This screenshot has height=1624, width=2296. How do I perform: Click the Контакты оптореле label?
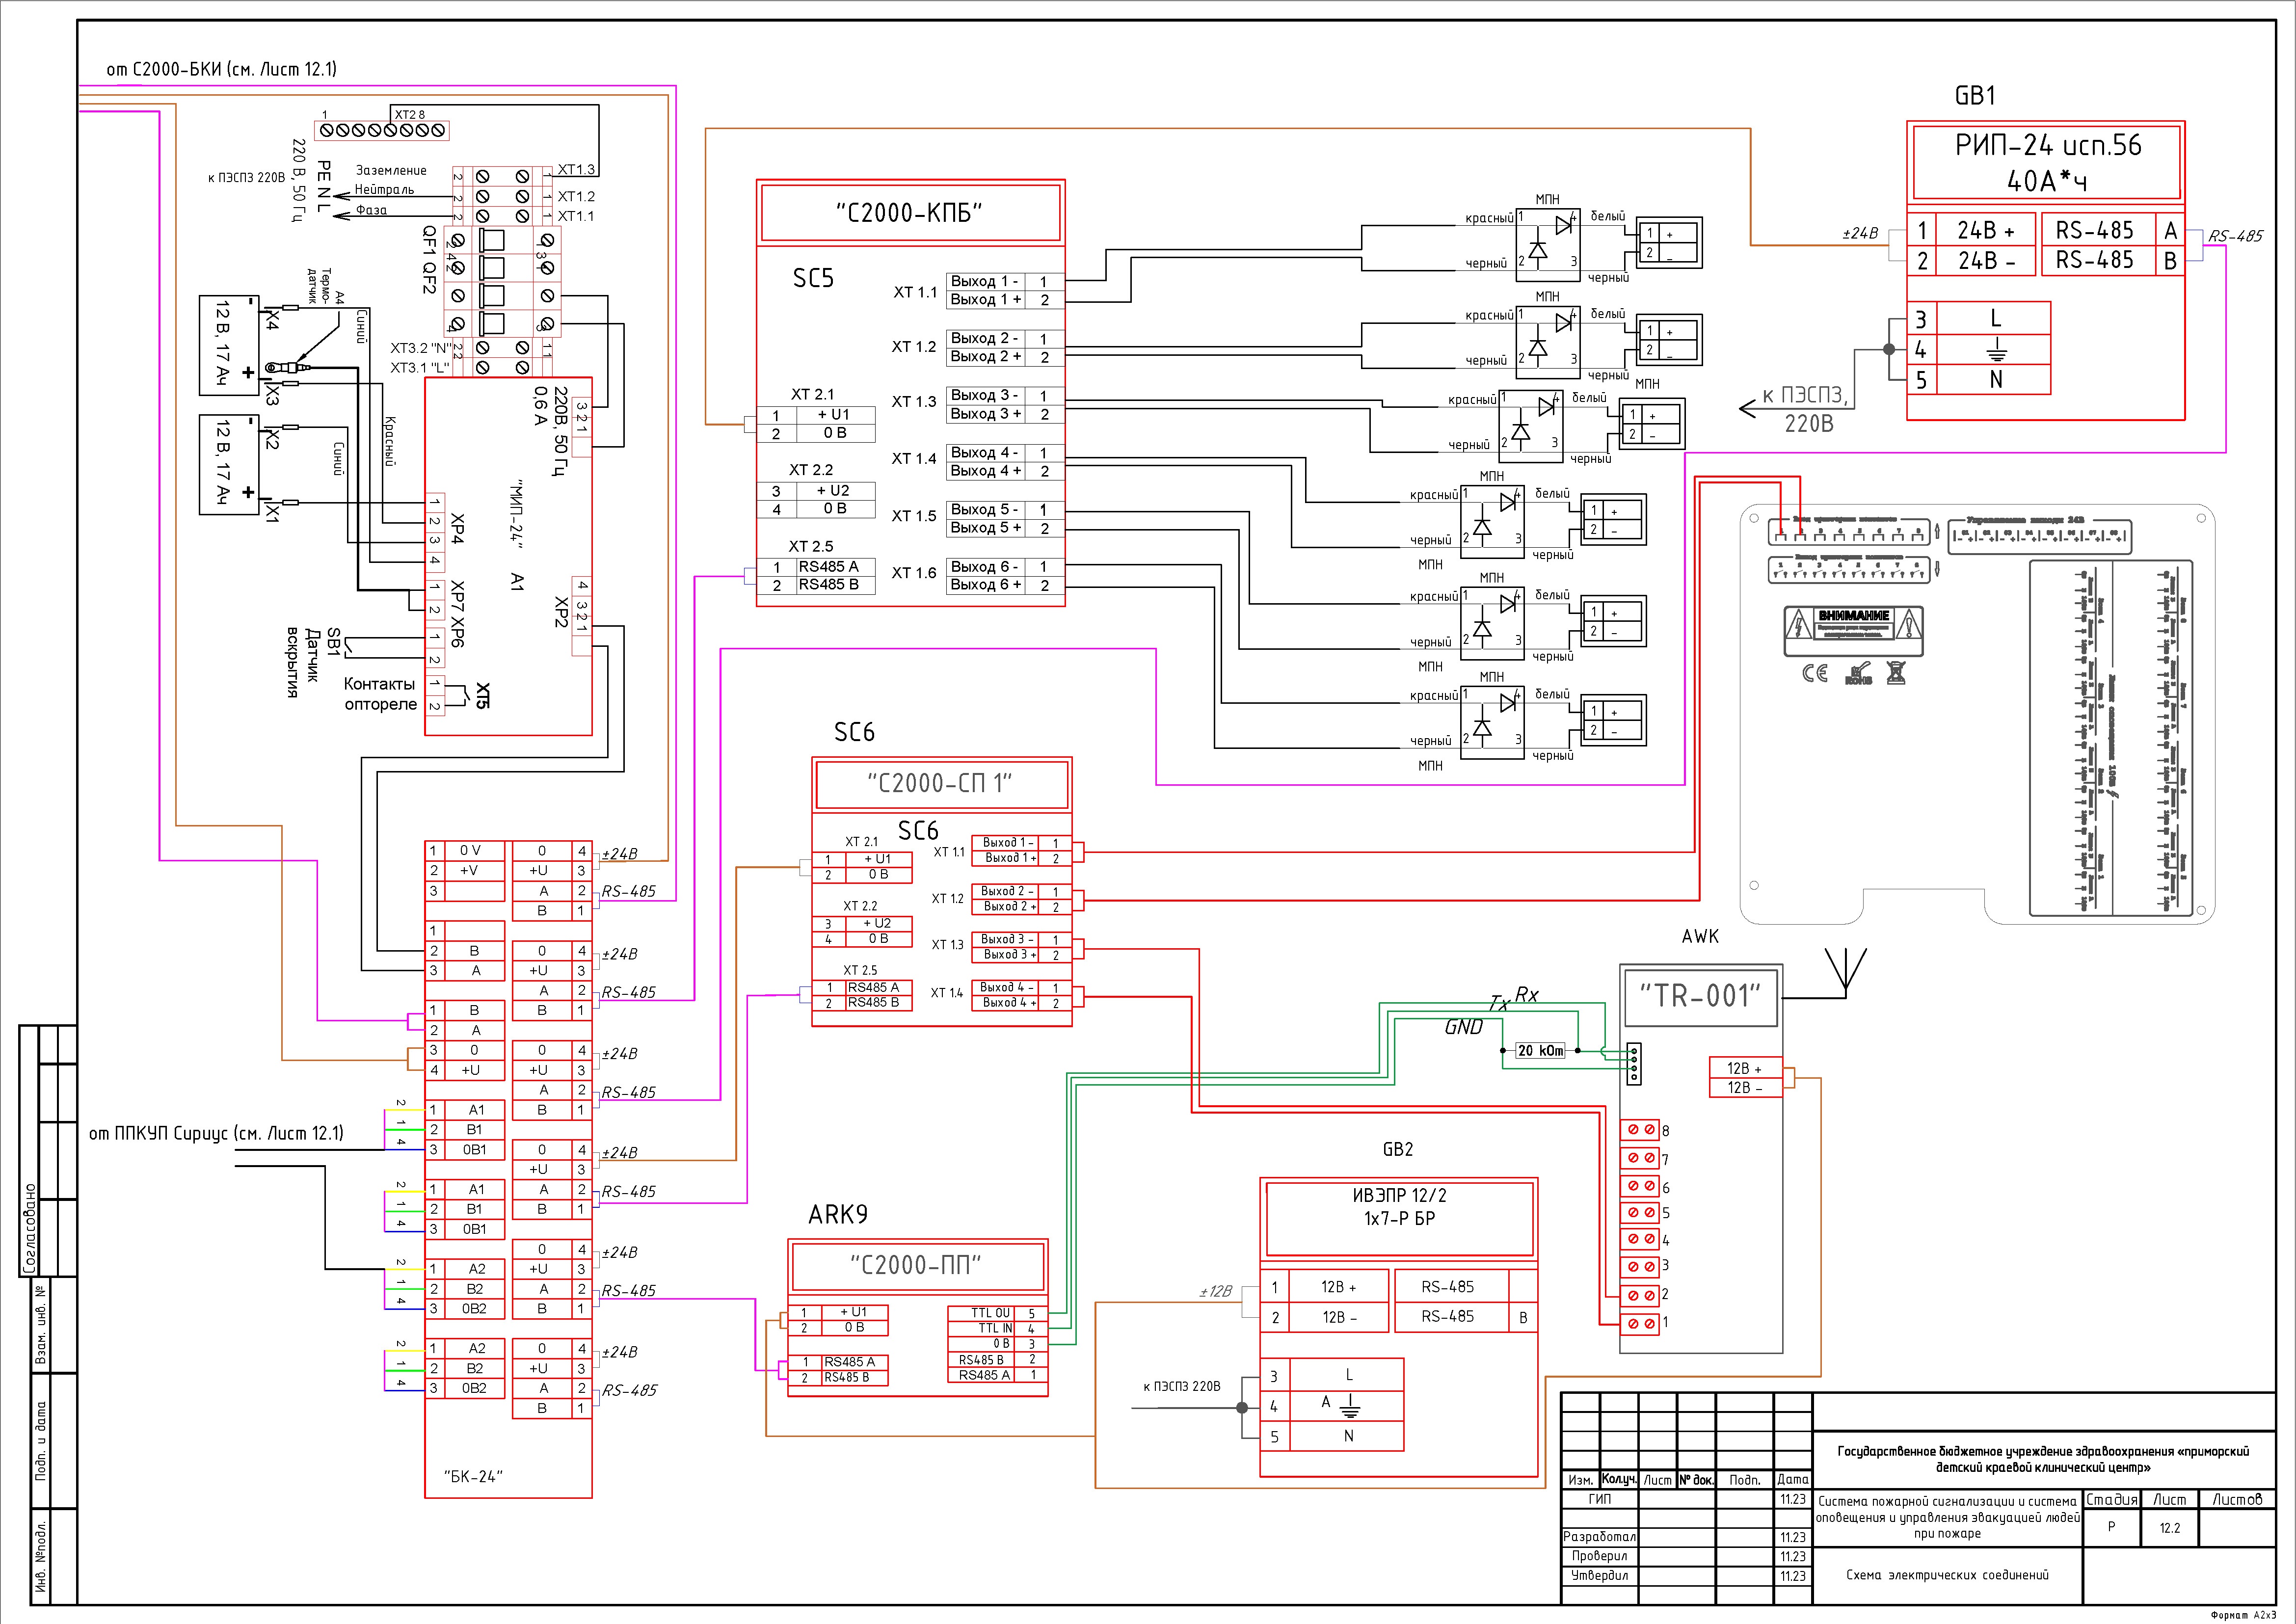(380, 694)
